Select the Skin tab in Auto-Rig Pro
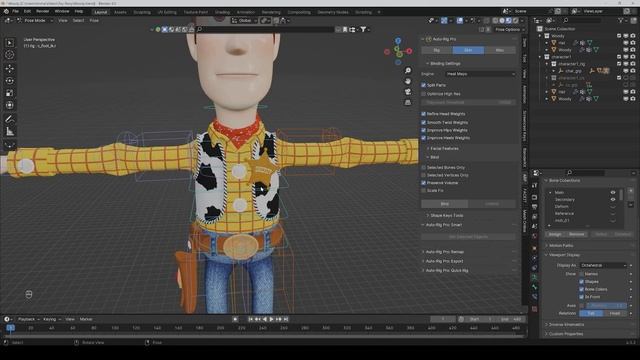The width and height of the screenshot is (640, 360). click(468, 50)
